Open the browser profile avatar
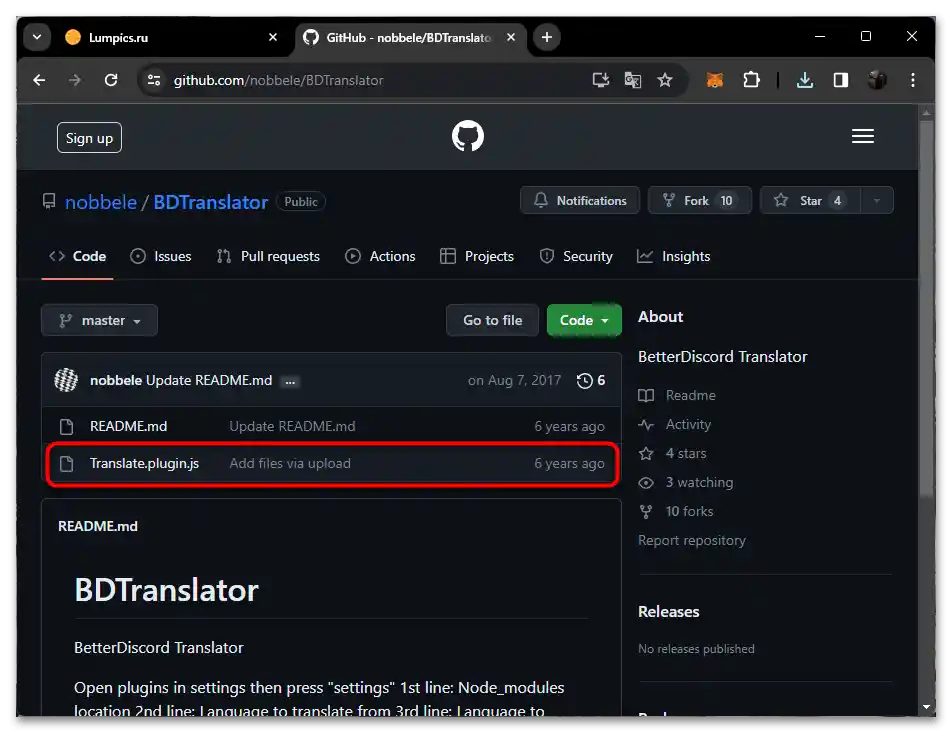952x733 pixels. coord(877,80)
